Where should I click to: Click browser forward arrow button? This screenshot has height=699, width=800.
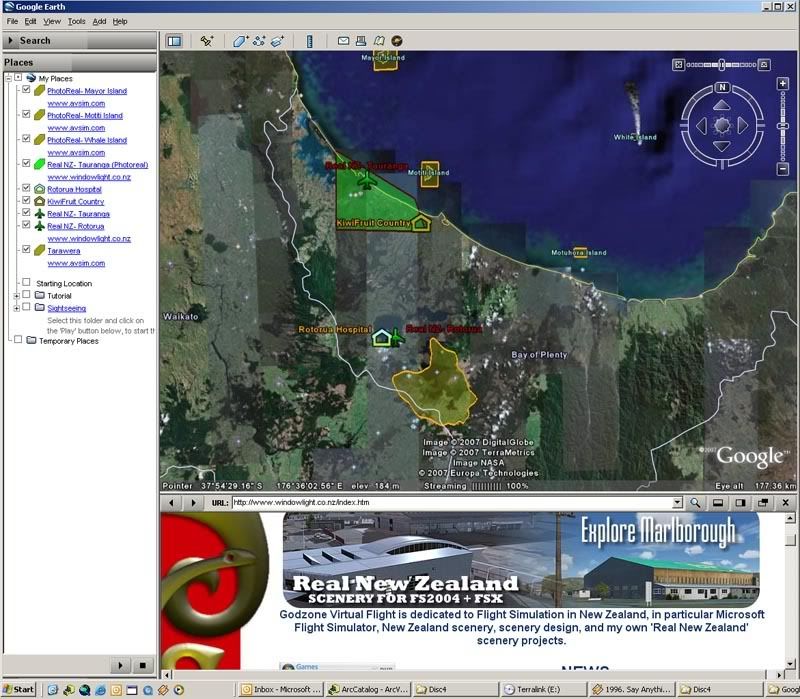[193, 503]
